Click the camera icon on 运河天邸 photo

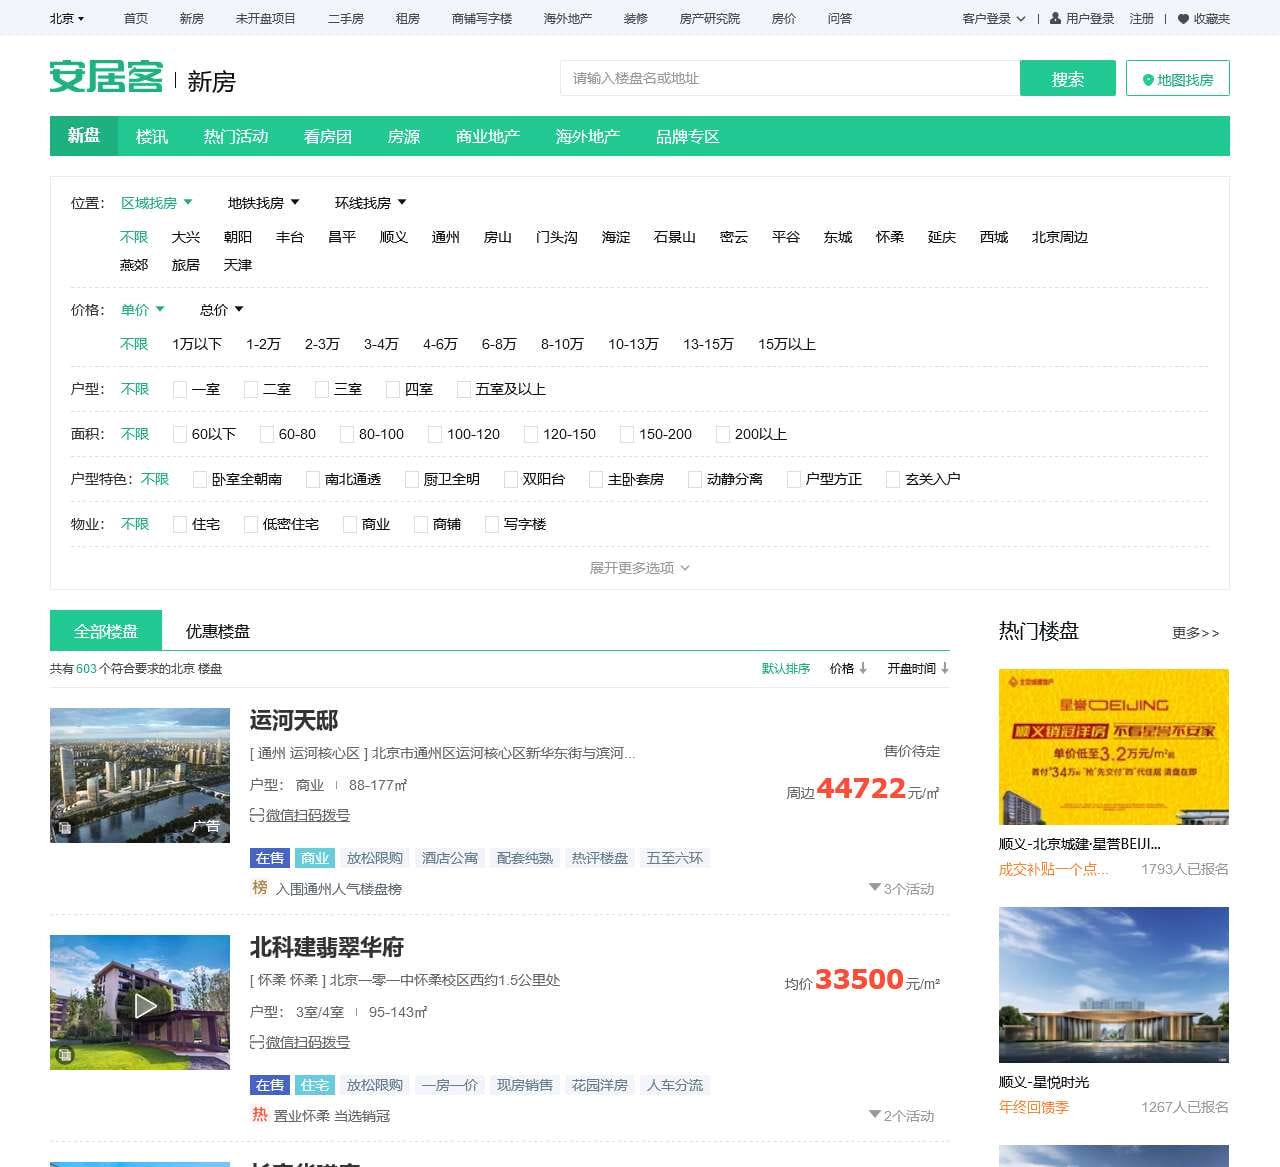[64, 828]
